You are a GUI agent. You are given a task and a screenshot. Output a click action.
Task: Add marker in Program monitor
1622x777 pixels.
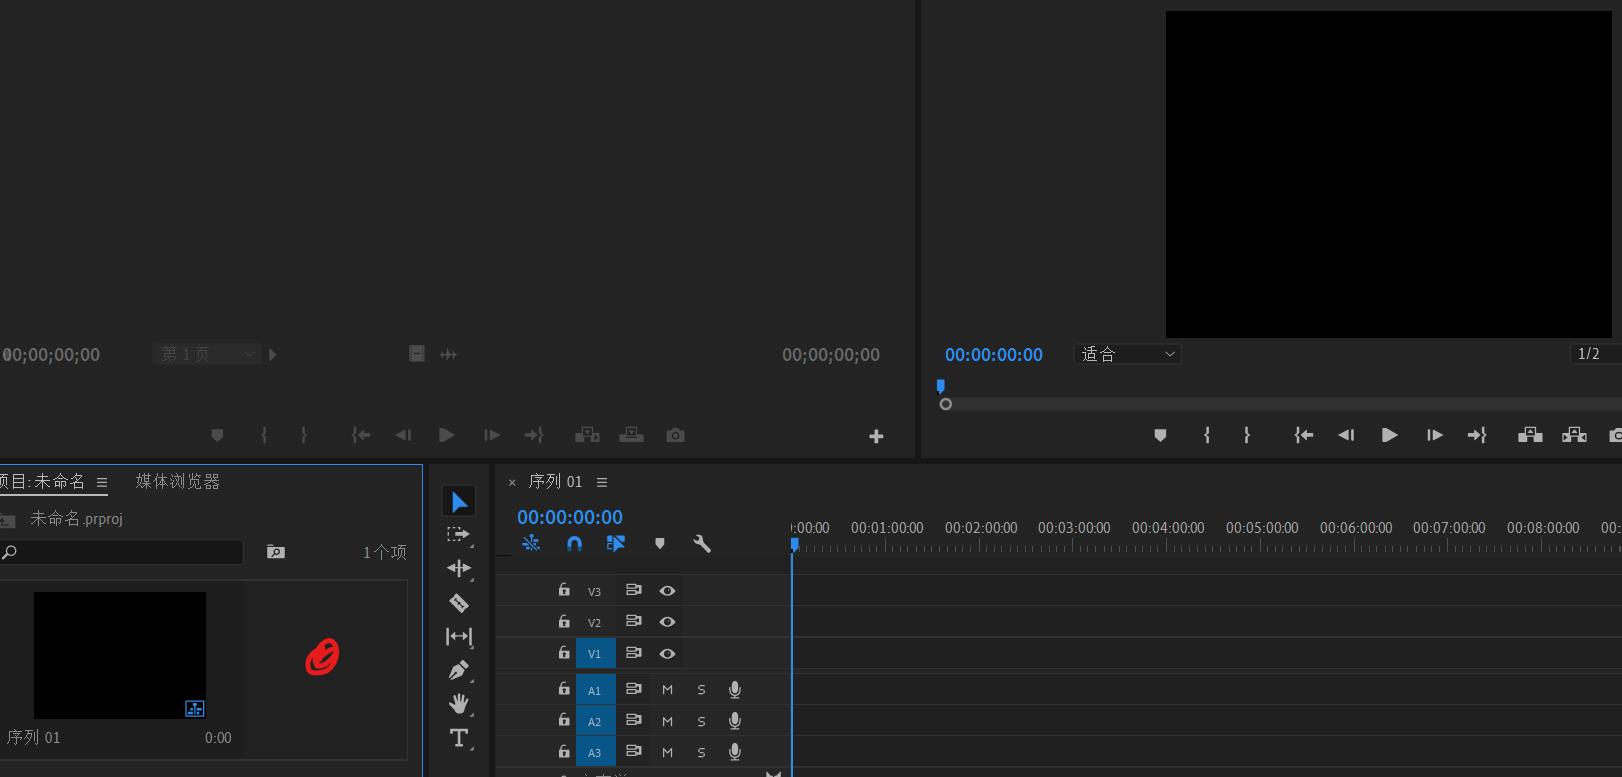pyautogui.click(x=1160, y=435)
